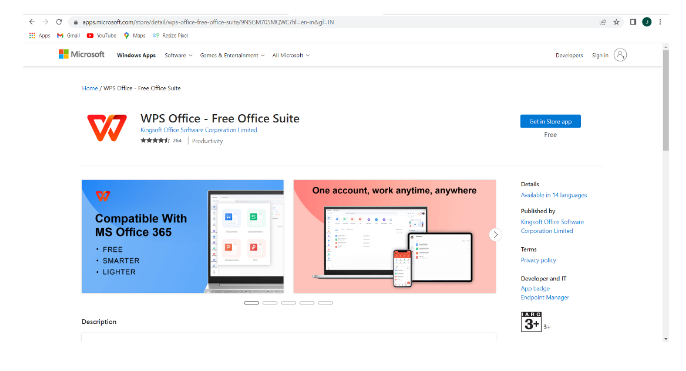Open Kingsoft Office Software publisher link under title
686x371 pixels.
199,130
